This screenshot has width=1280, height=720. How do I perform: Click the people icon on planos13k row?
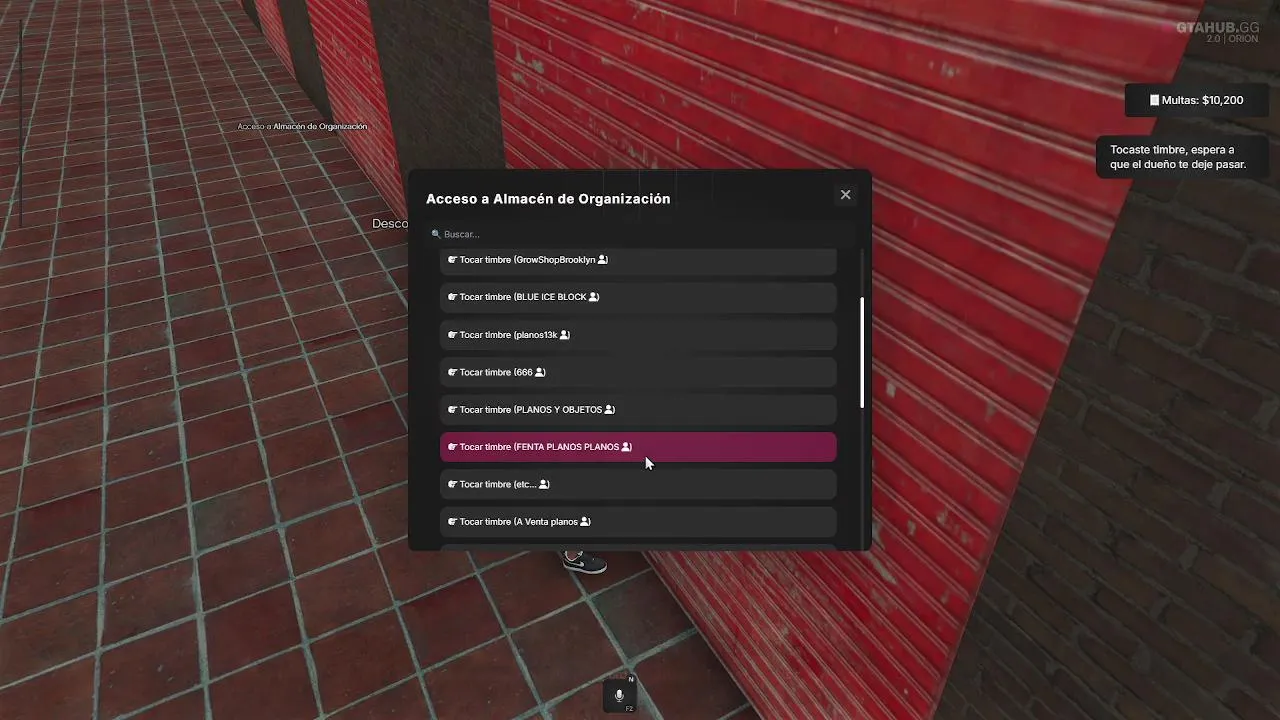click(x=565, y=335)
